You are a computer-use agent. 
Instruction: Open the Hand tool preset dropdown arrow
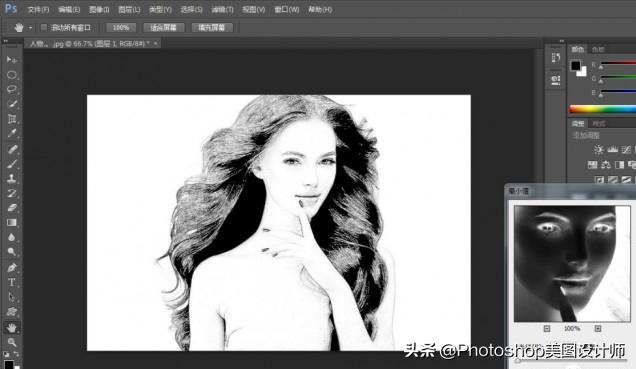point(30,28)
